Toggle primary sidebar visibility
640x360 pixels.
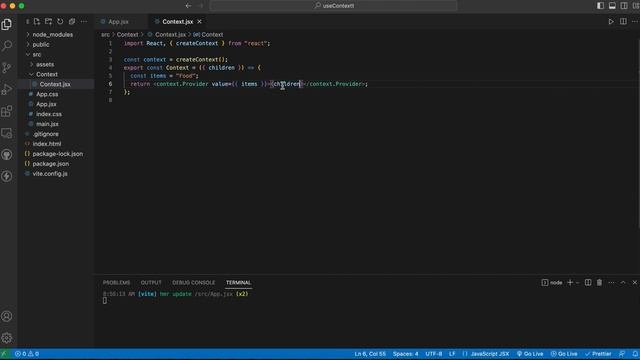[600, 6]
